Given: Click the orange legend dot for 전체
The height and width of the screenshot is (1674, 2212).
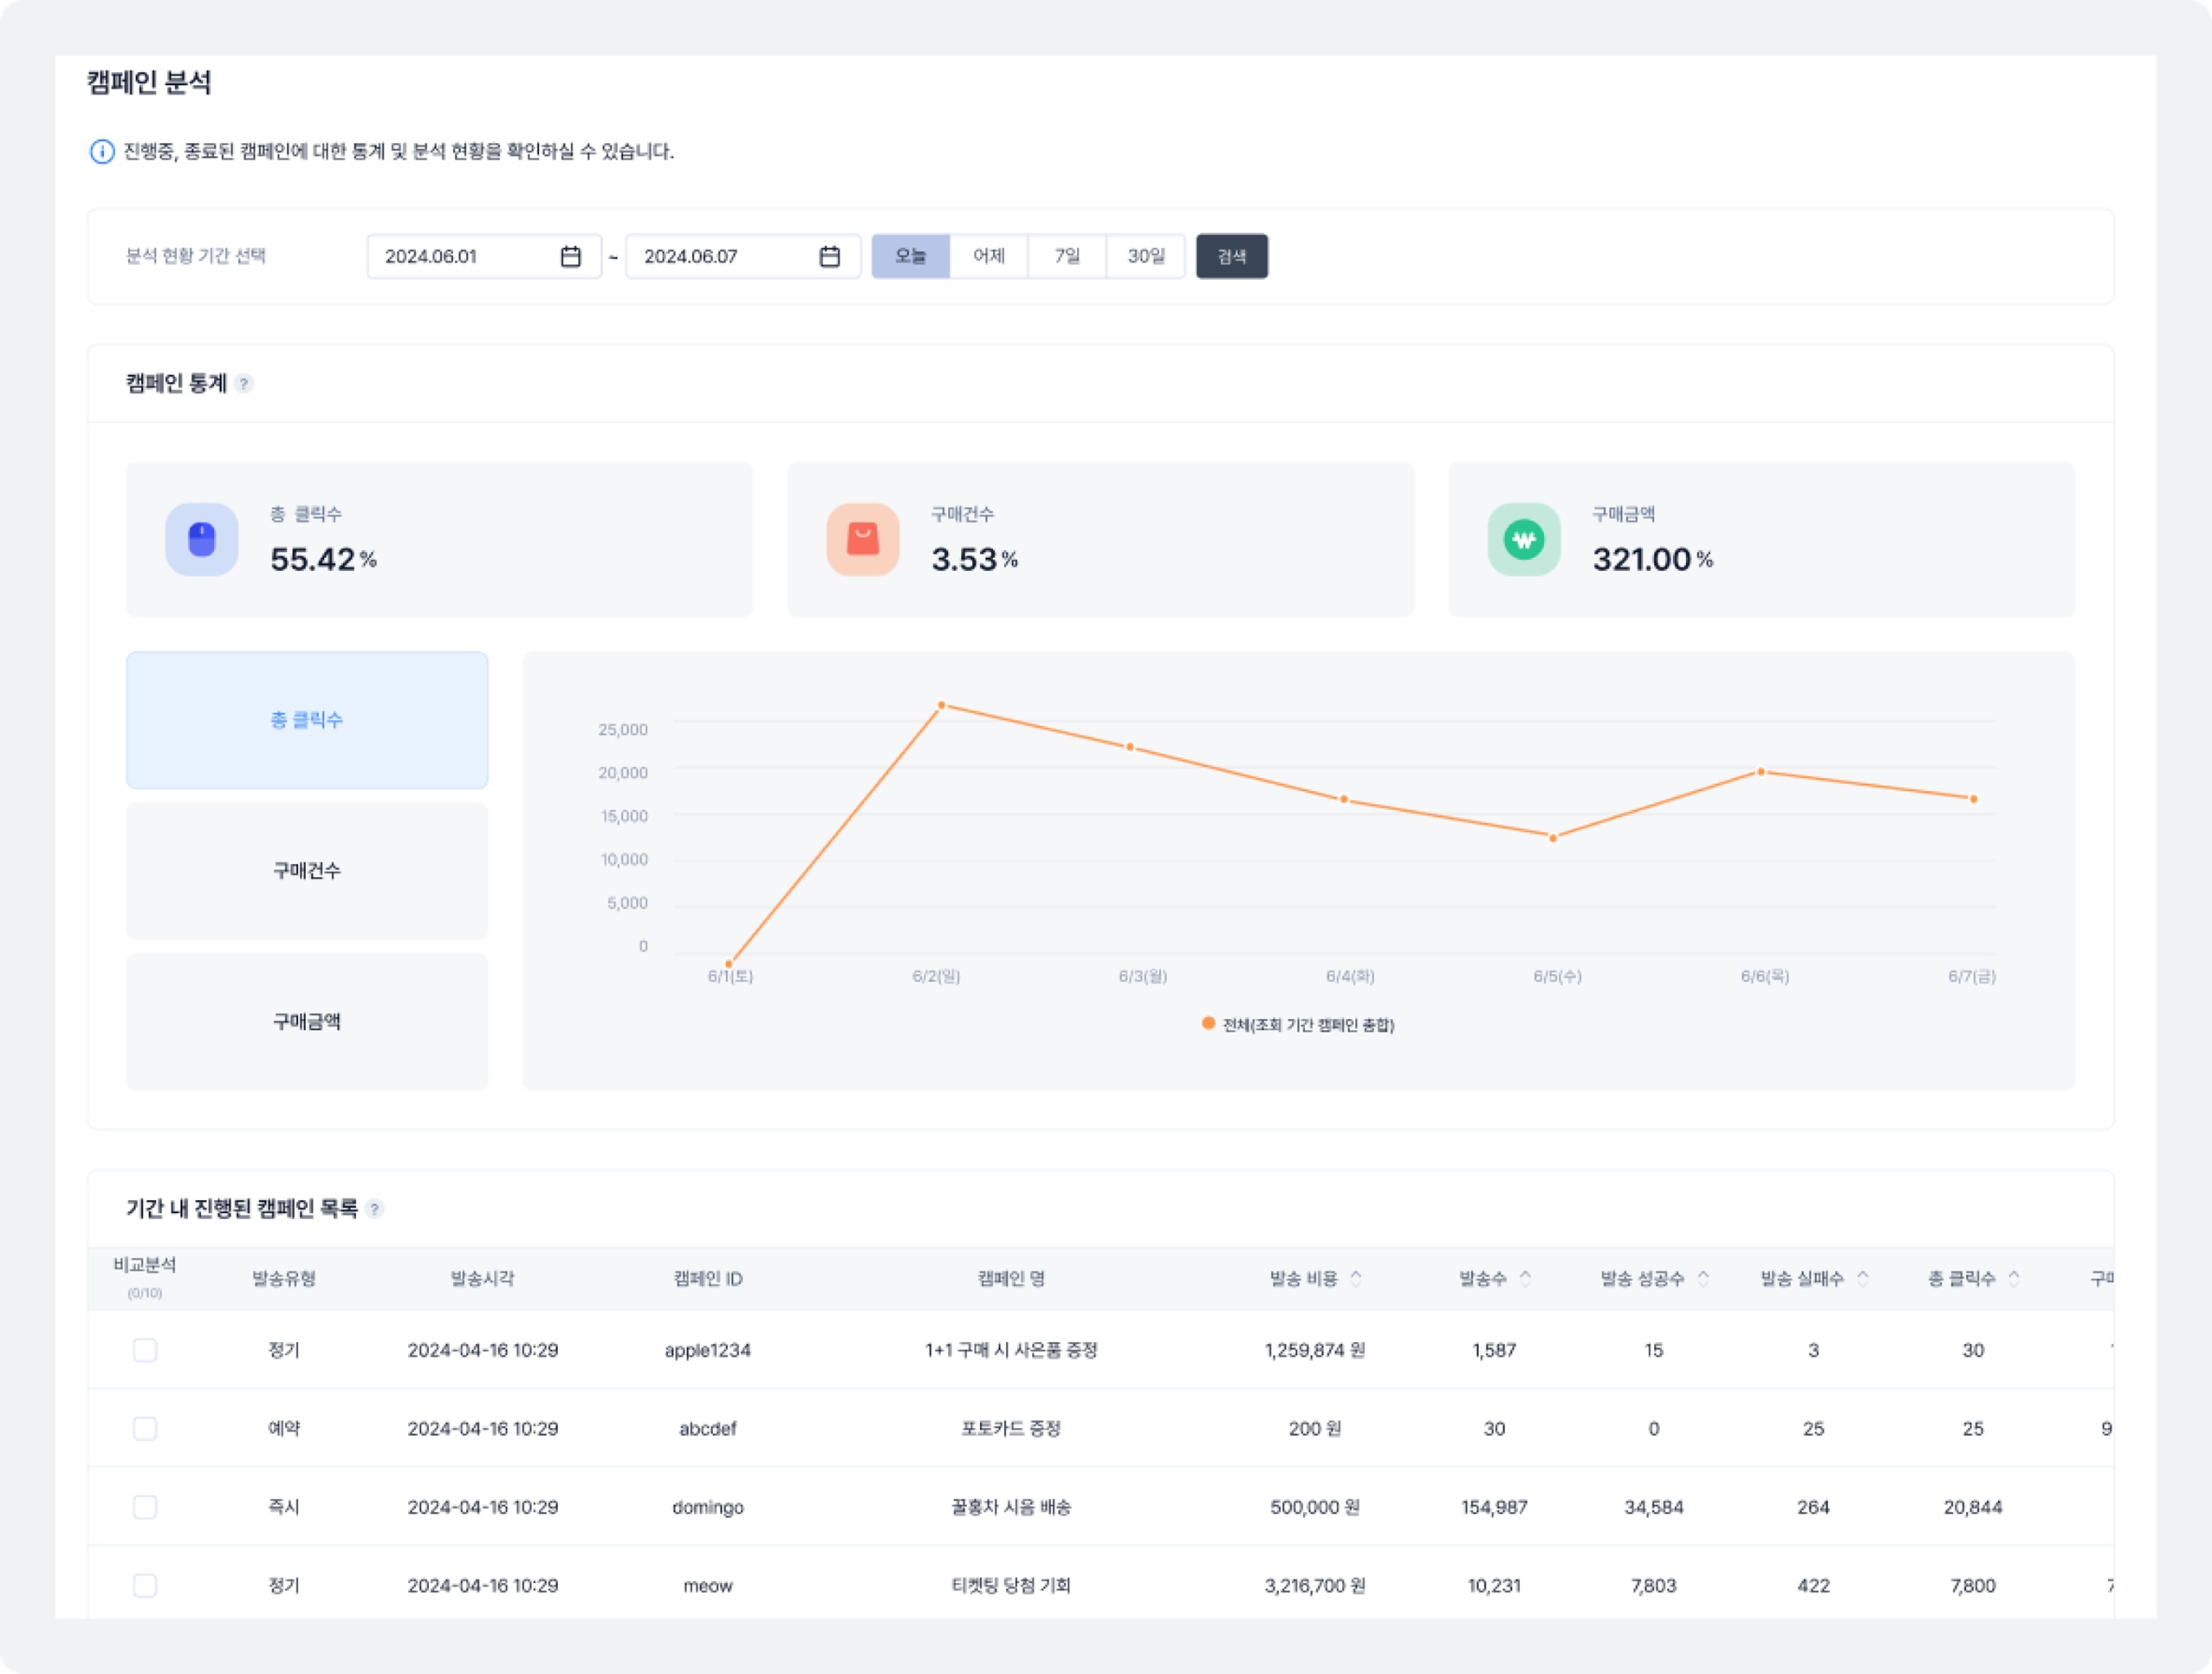Looking at the screenshot, I should (1208, 1023).
